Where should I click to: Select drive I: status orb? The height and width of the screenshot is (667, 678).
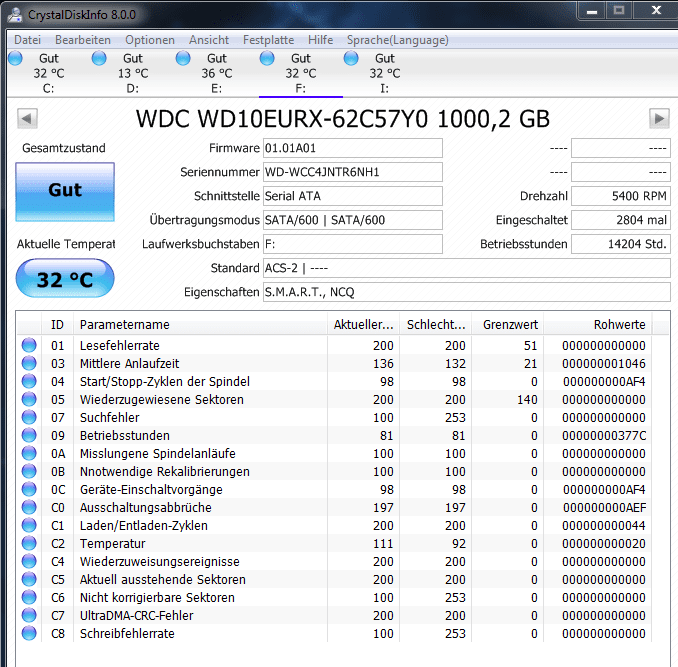[x=351, y=58]
